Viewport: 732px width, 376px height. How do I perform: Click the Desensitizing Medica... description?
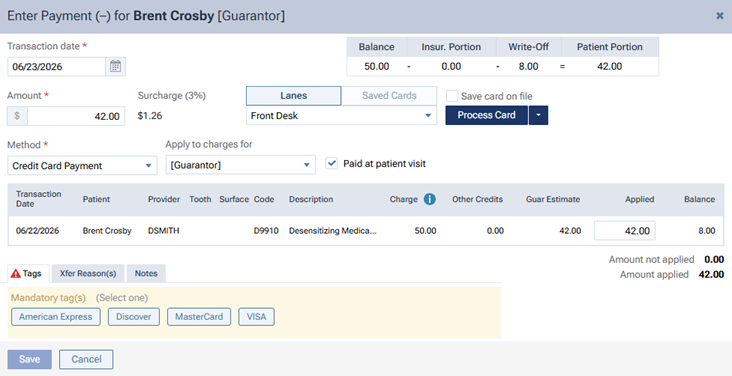coord(333,231)
